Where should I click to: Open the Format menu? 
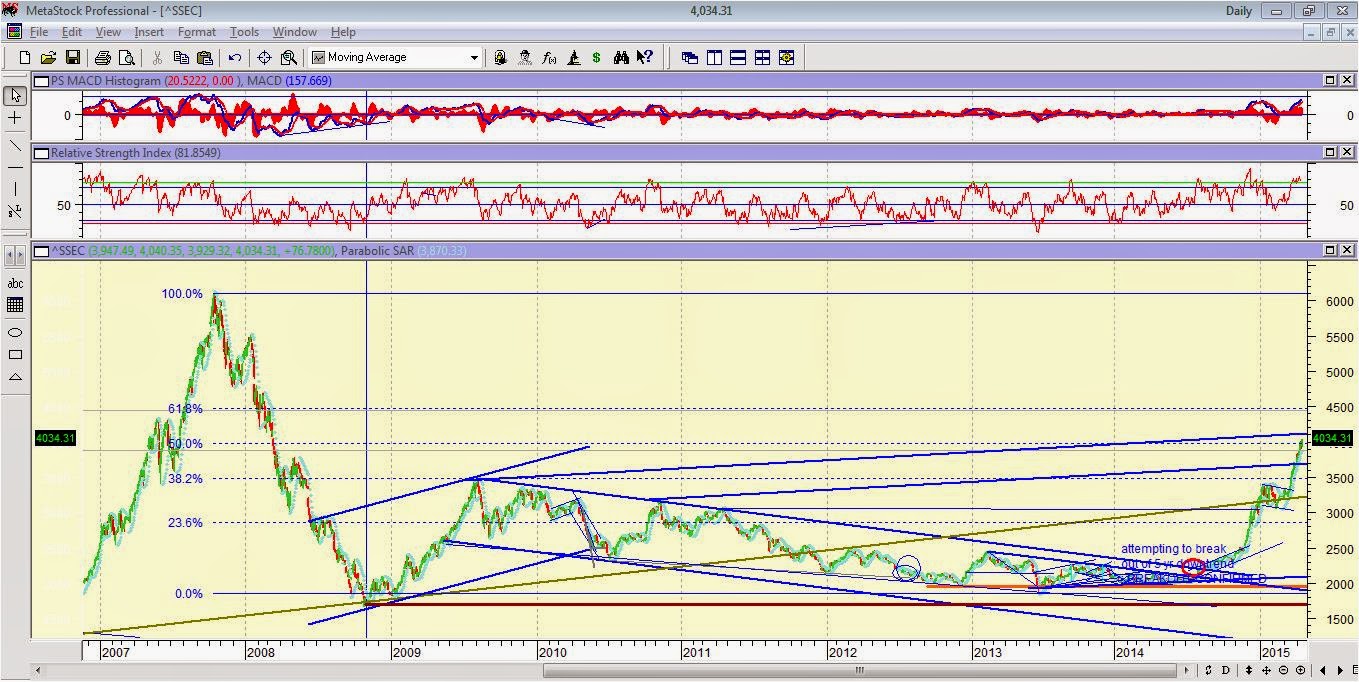[197, 33]
